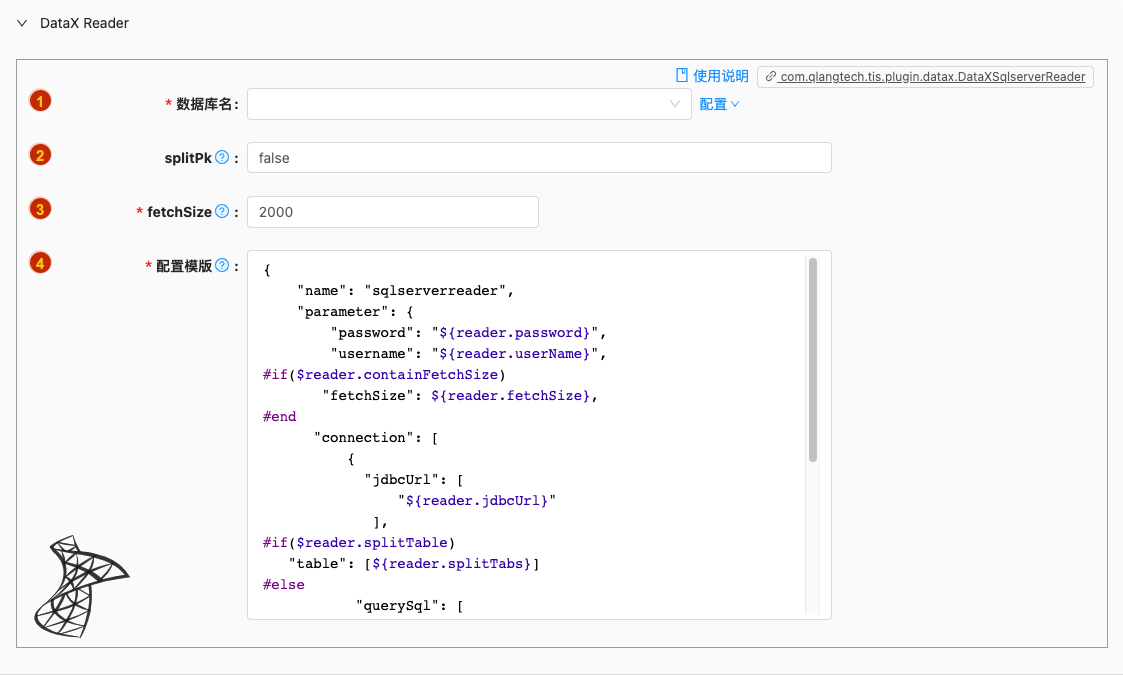The image size is (1123, 675).
Task: Expand the 配置 dropdown menu
Action: pyautogui.click(x=719, y=105)
